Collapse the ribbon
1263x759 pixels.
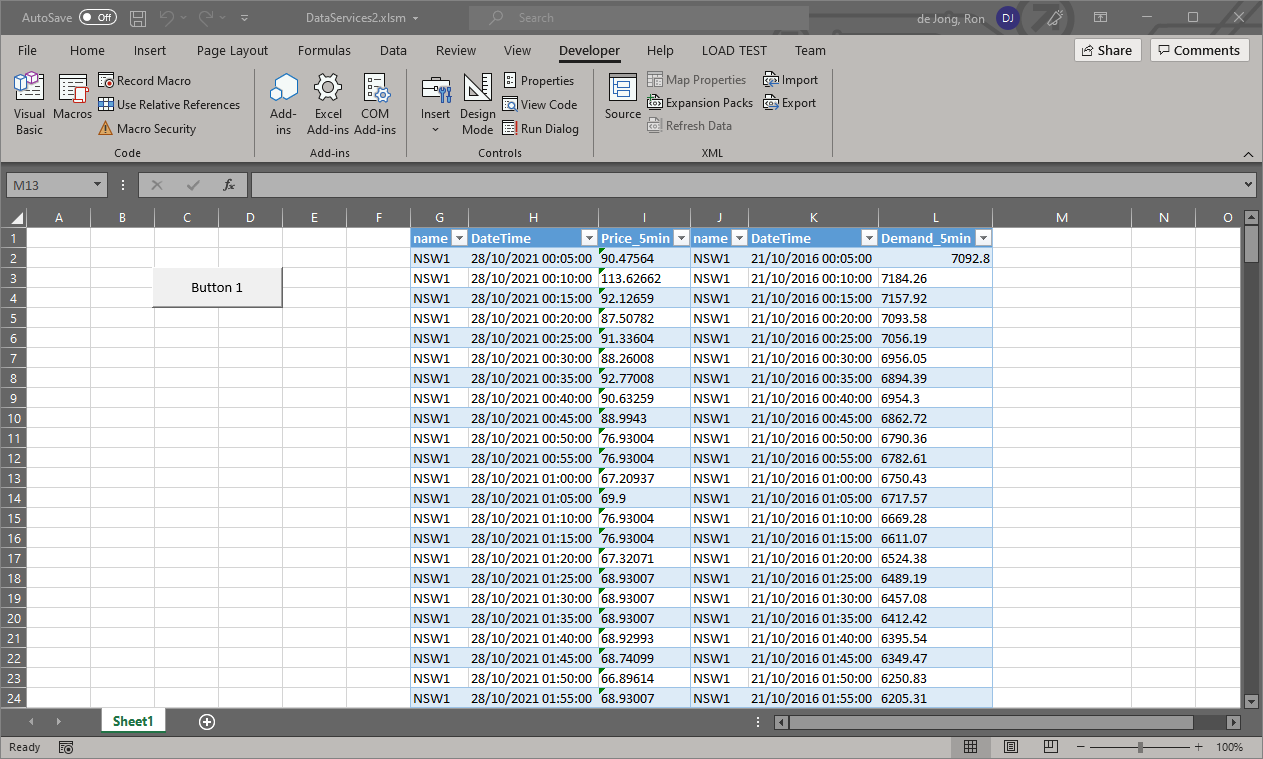[1248, 155]
